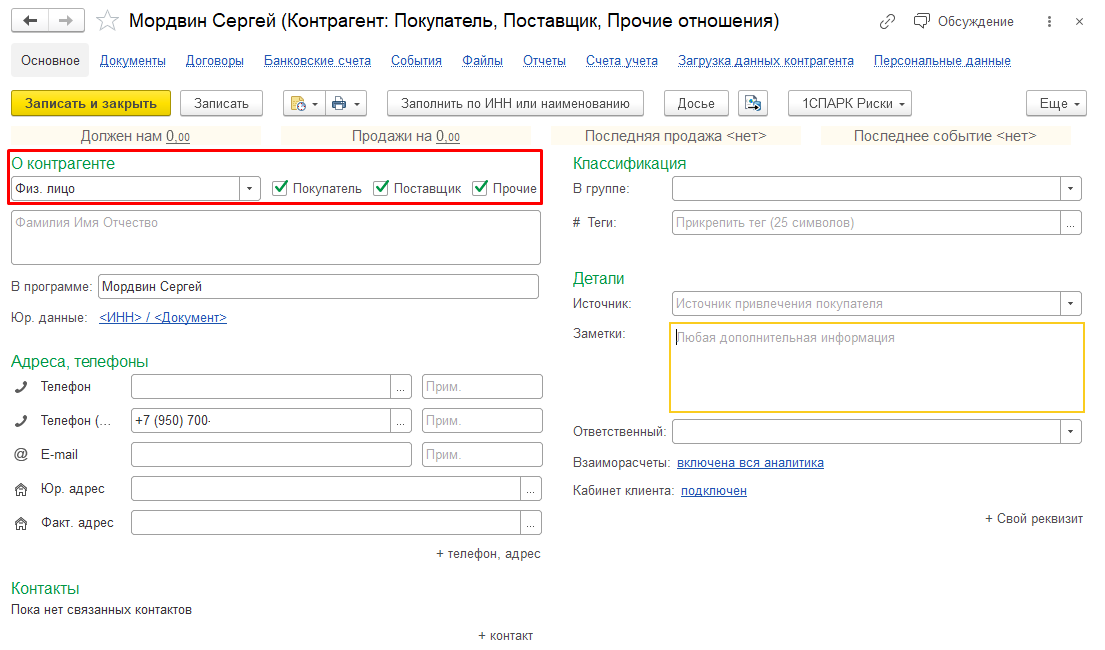Switch to the Договоры tab

[x=214, y=61]
